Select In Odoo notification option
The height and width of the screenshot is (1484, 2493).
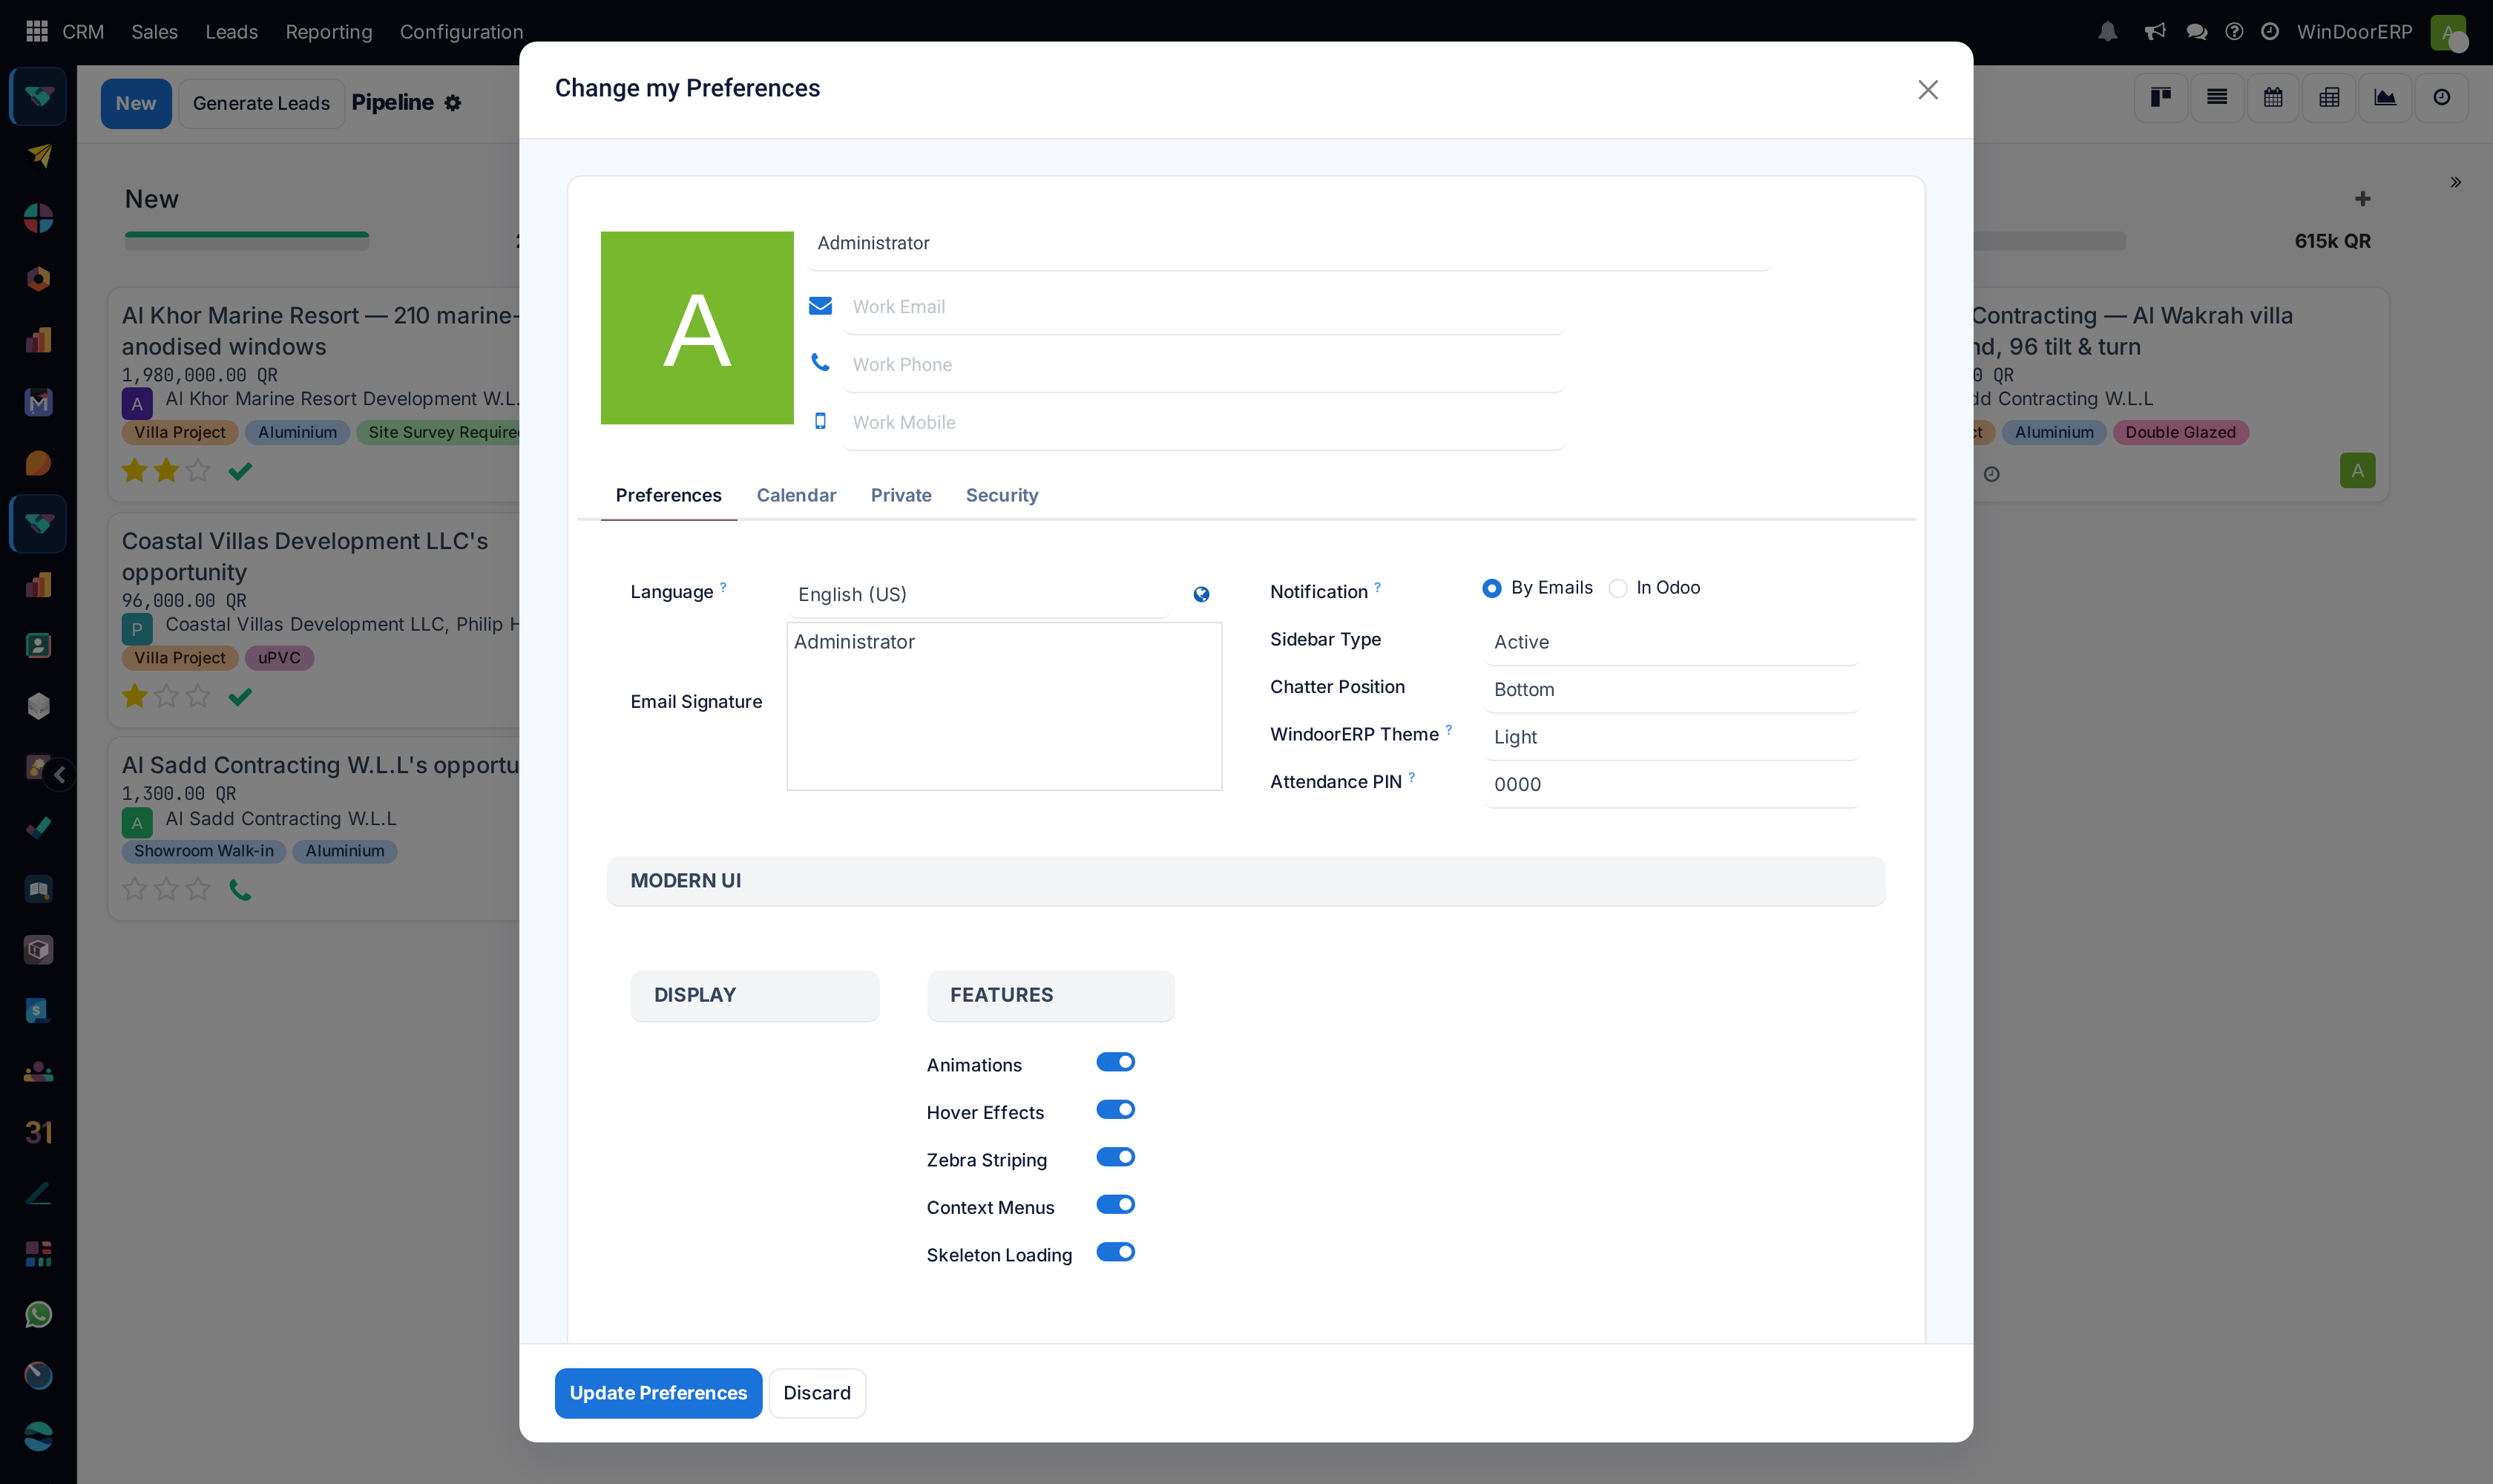coord(1618,588)
